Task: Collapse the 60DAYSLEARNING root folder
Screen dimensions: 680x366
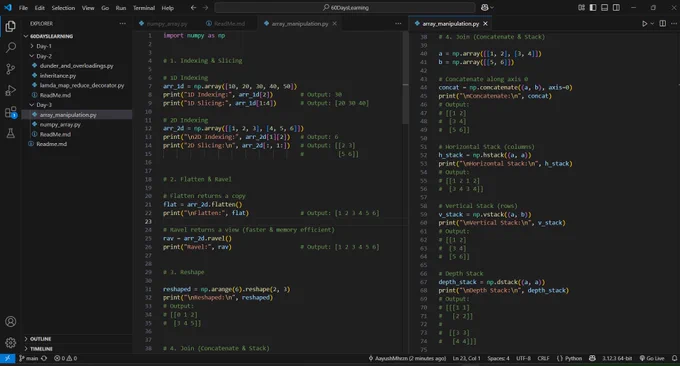Action: click(x=26, y=36)
